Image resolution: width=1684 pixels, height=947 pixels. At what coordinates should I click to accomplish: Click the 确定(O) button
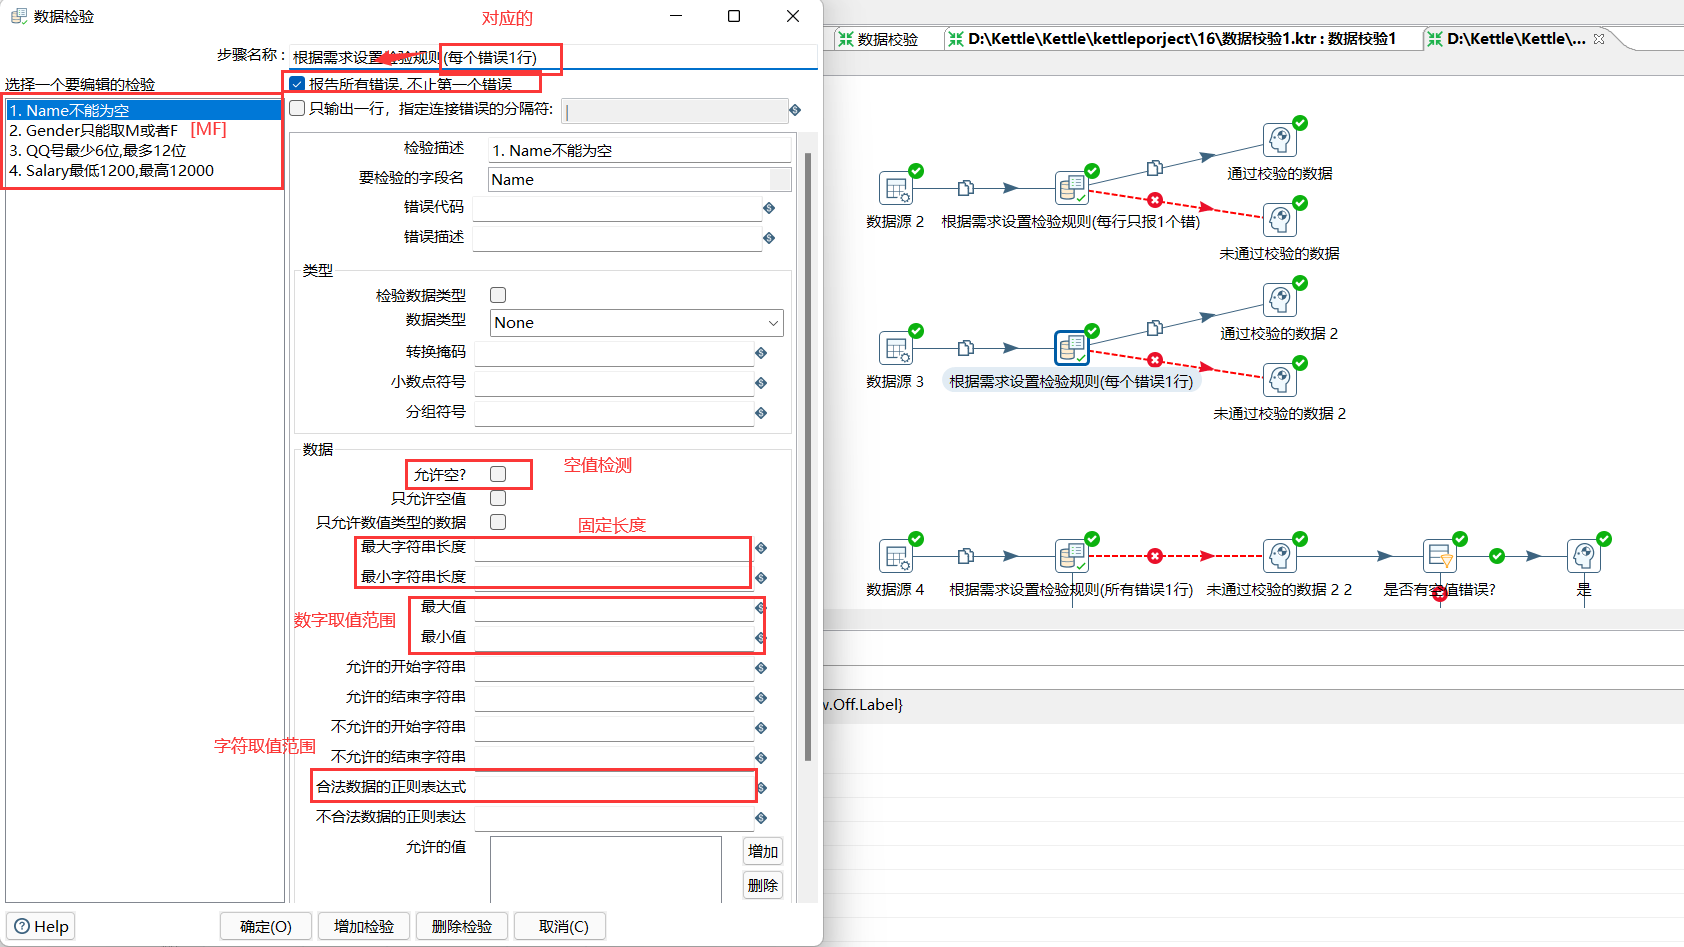coord(266,926)
